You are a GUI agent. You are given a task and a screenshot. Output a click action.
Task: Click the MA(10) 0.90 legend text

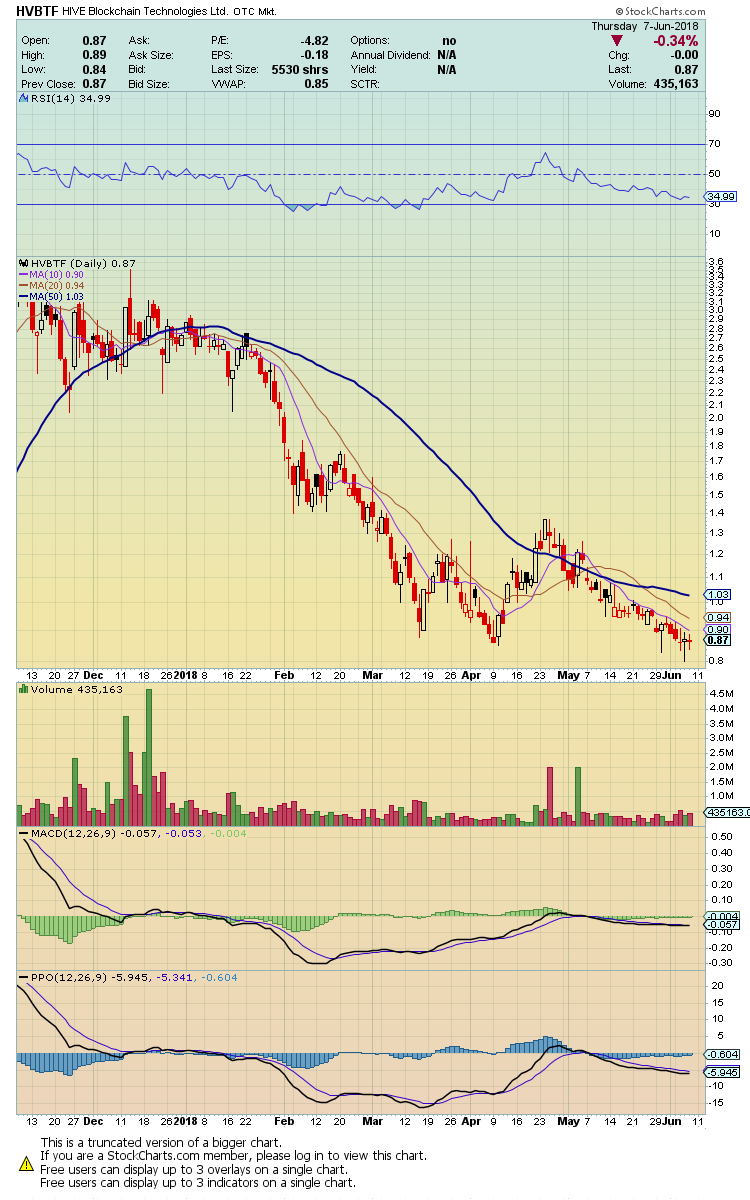(x=55, y=274)
